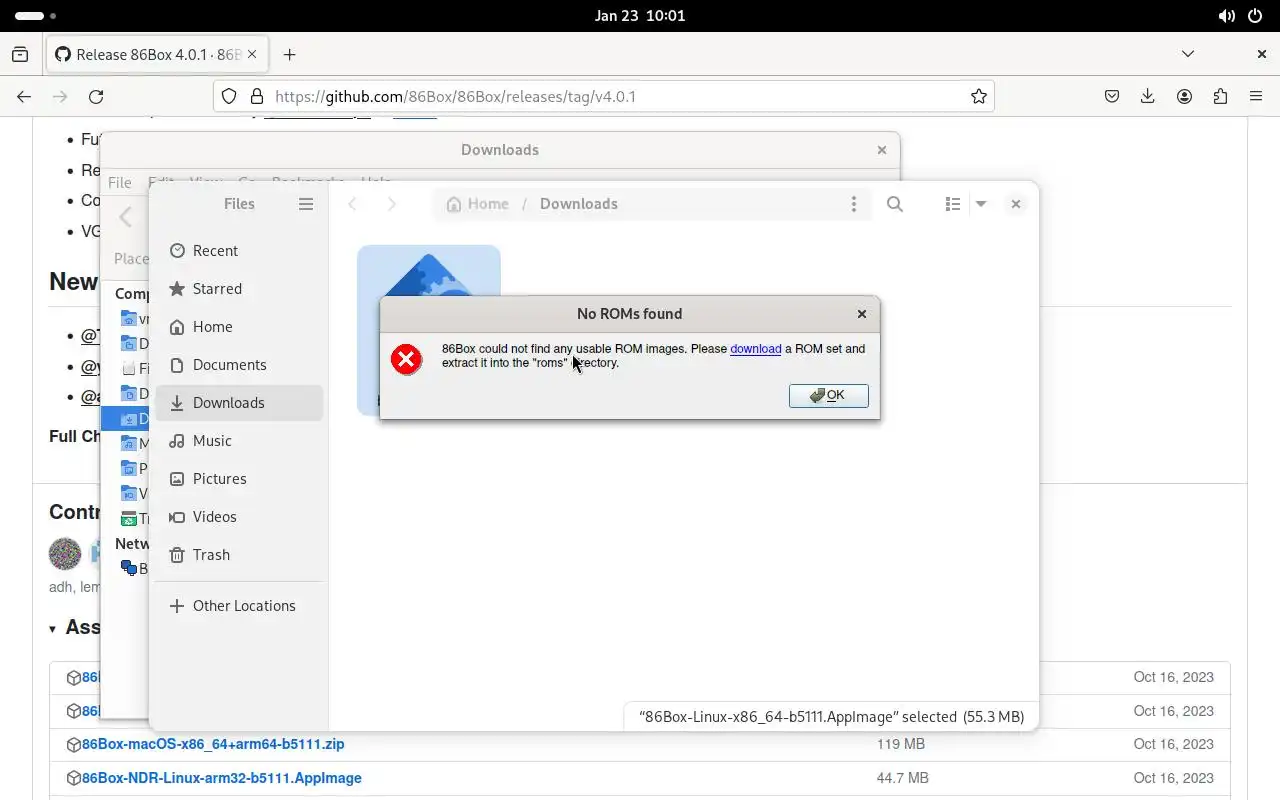Open a new browser tab
Viewport: 1280px width, 800px height.
click(x=289, y=55)
